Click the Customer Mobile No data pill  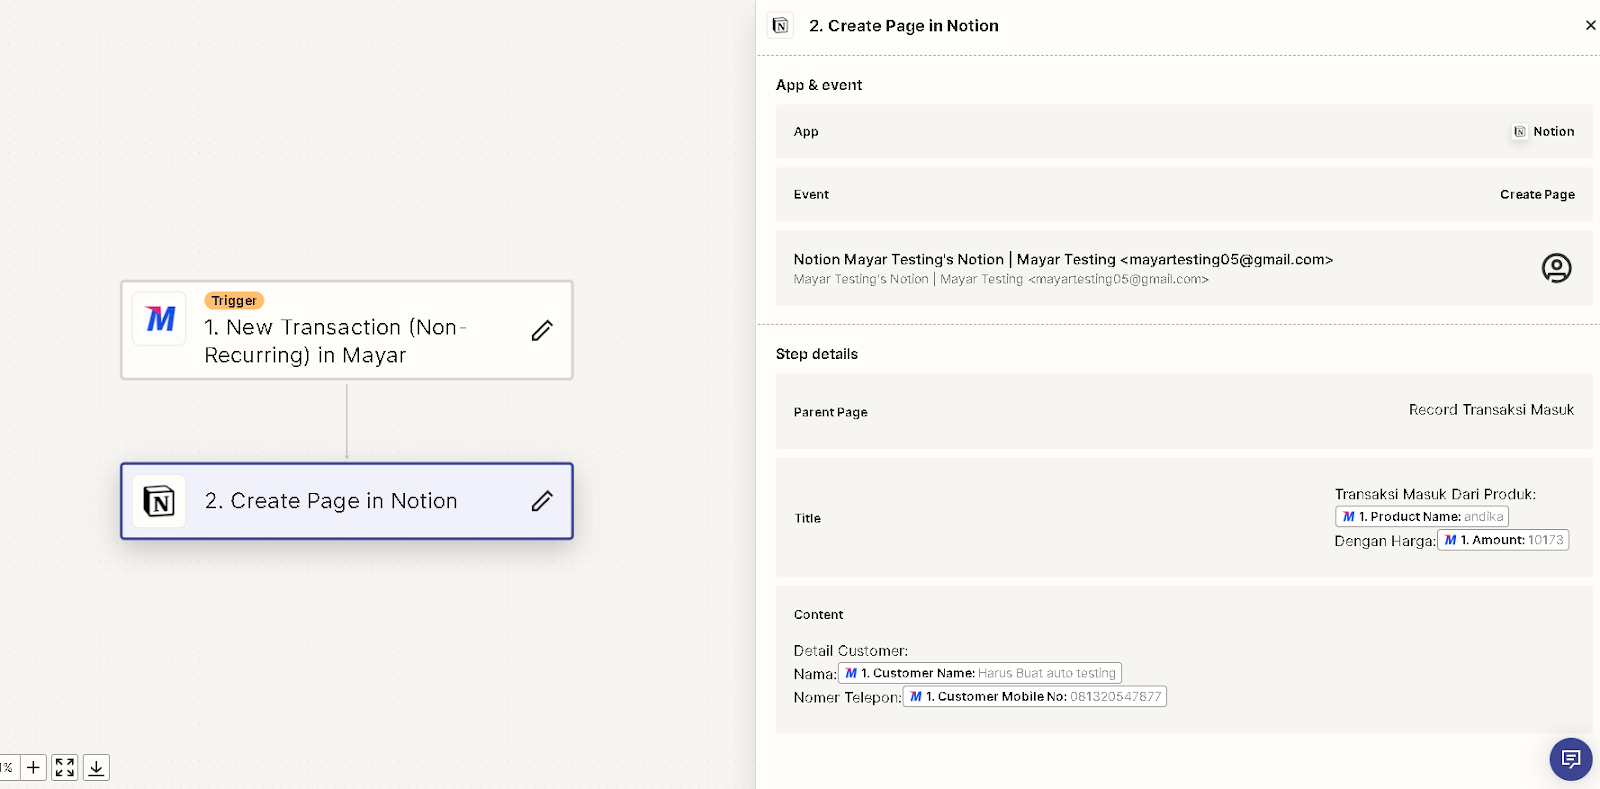coord(1034,696)
